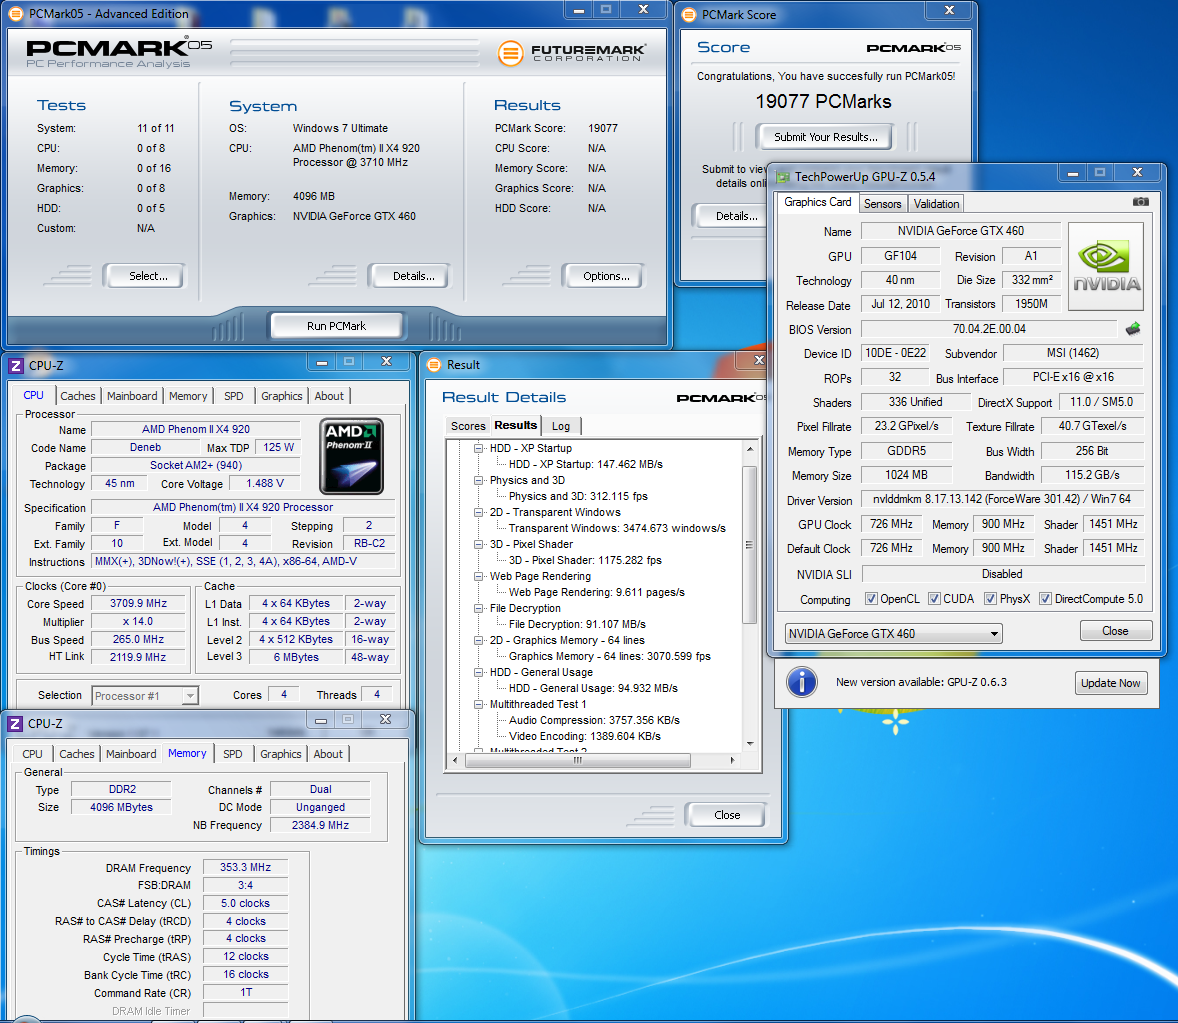Click the AMD Phenom II logo in CPU-Z
Viewport: 1178px width, 1023px height.
click(x=352, y=456)
